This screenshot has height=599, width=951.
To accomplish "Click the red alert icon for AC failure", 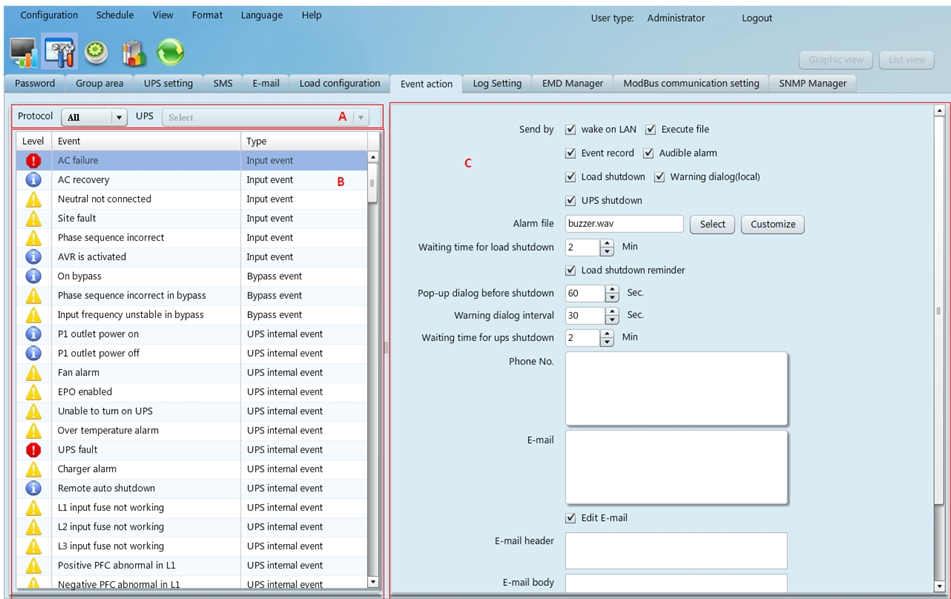I will [33, 161].
